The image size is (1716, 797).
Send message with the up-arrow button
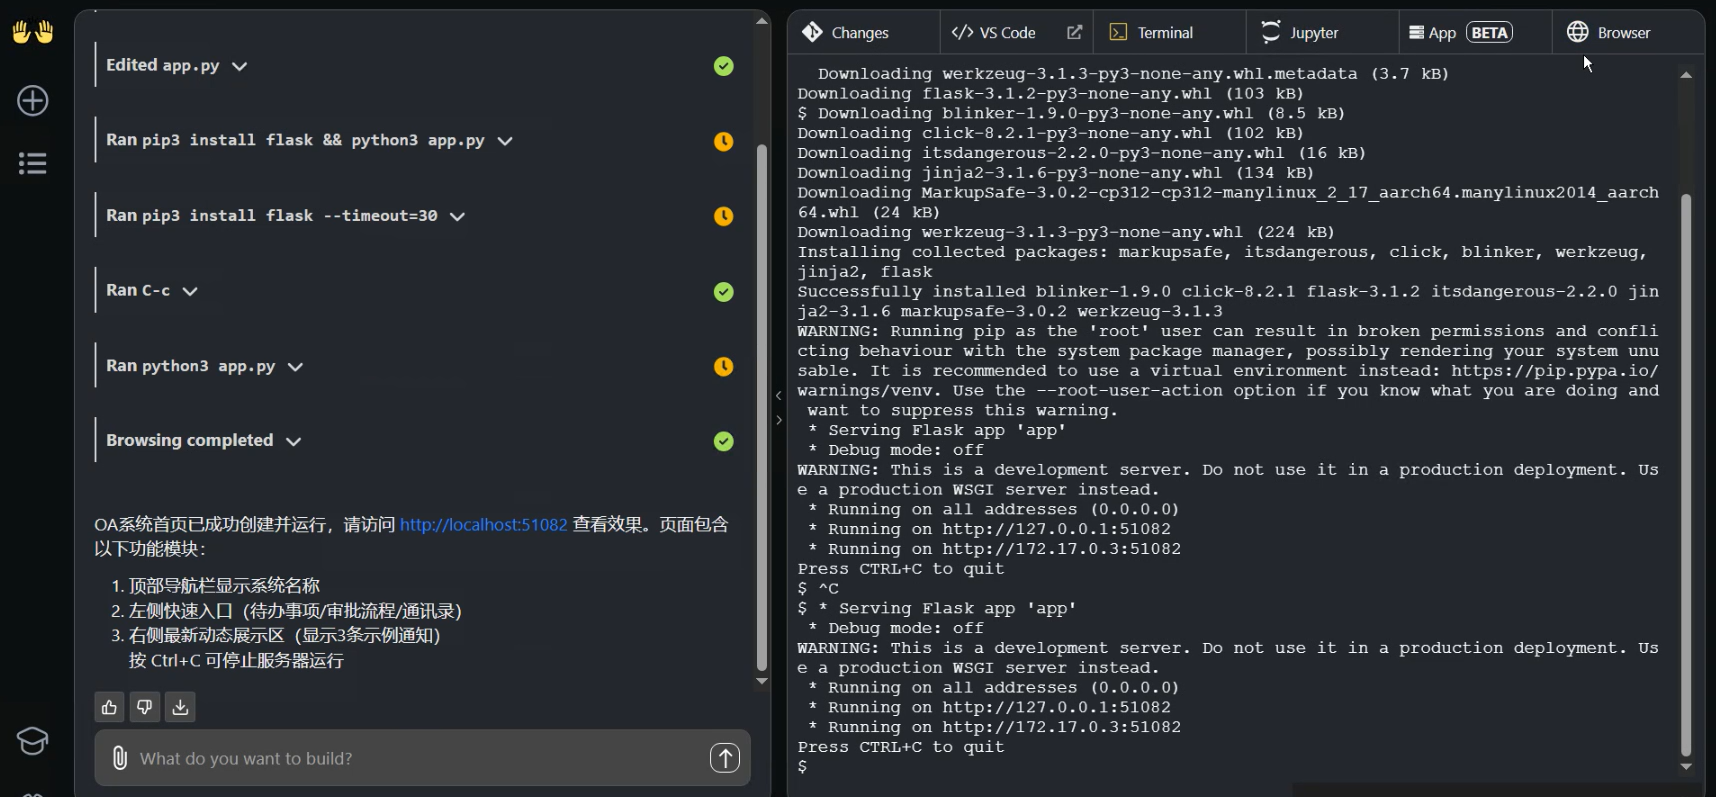[725, 758]
